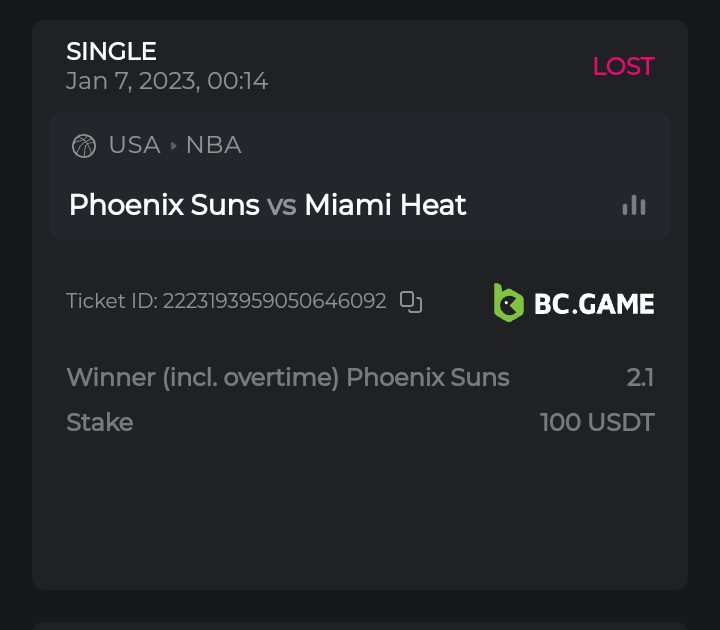
Task: Open the USA country link
Action: click(x=134, y=146)
